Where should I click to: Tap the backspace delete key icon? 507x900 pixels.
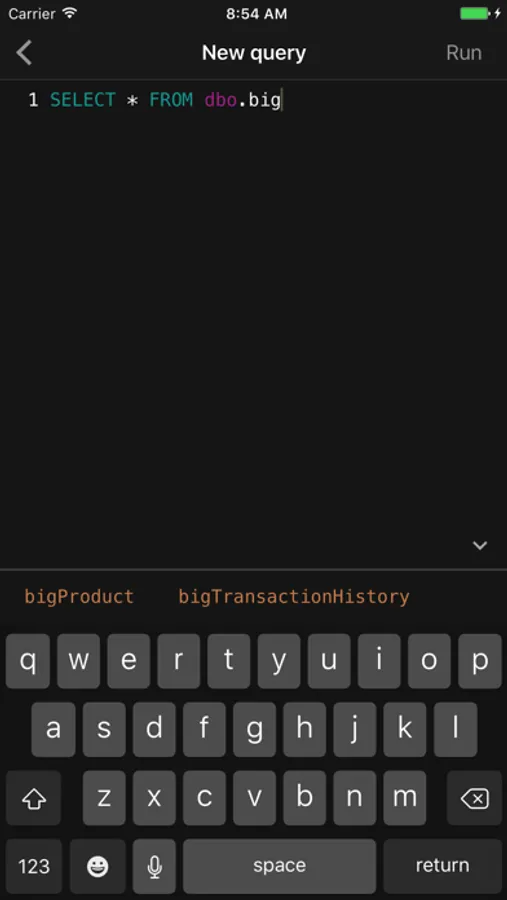pos(474,798)
